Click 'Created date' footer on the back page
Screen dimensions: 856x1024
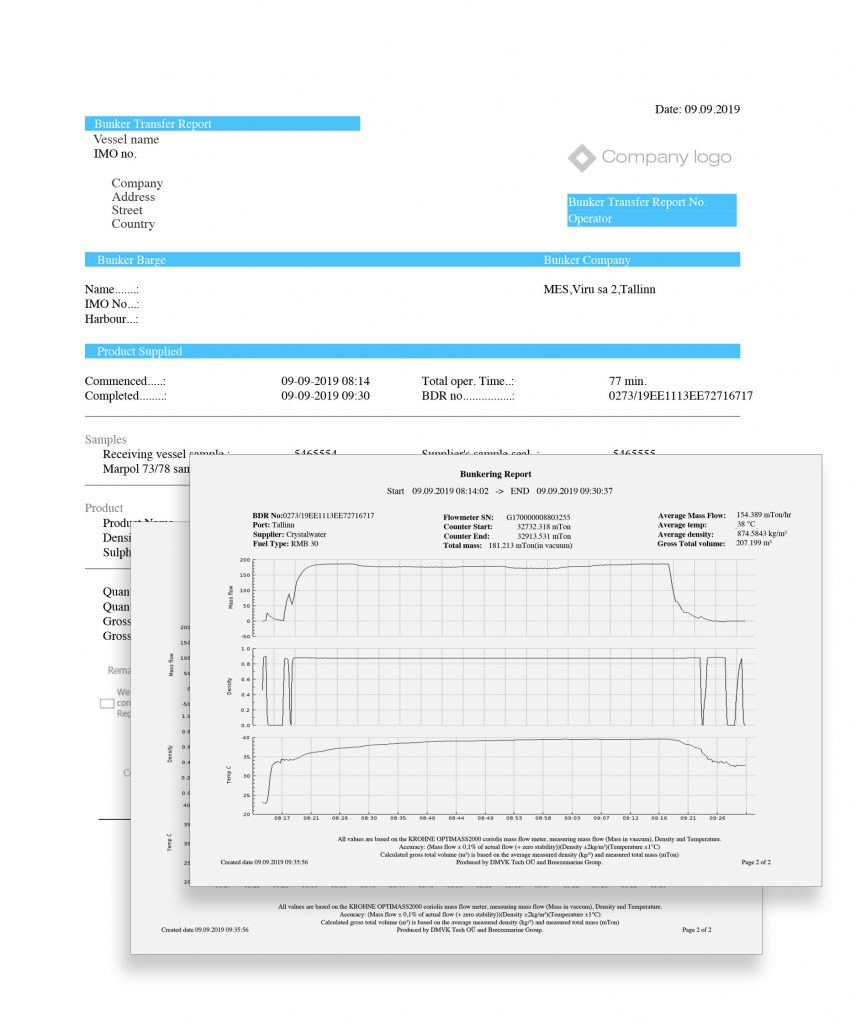205,929
